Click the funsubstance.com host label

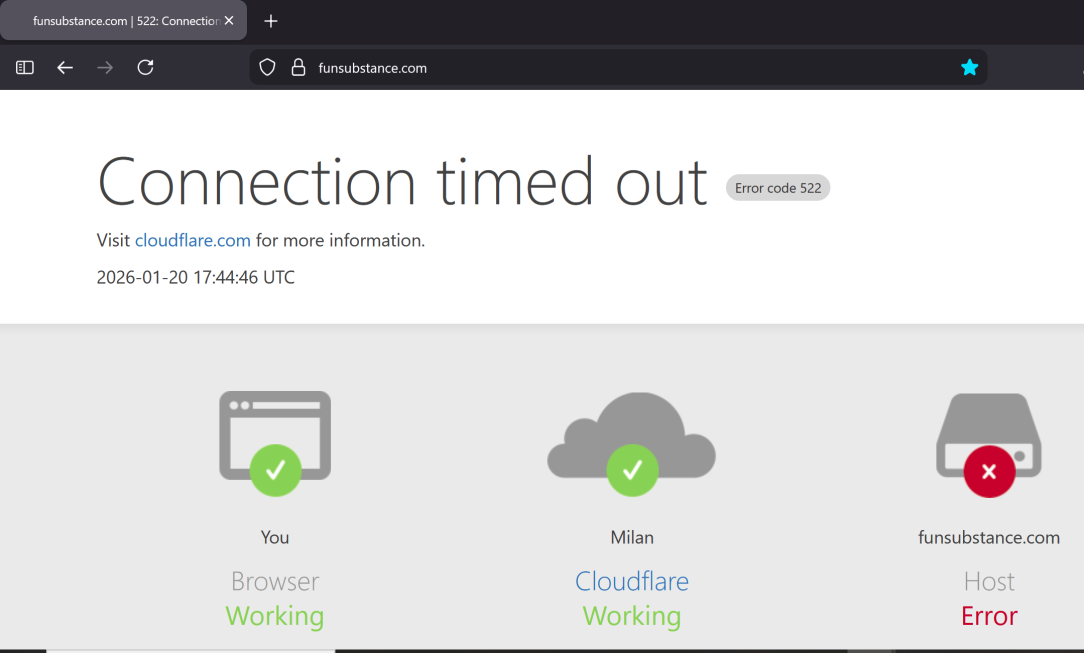click(x=989, y=538)
